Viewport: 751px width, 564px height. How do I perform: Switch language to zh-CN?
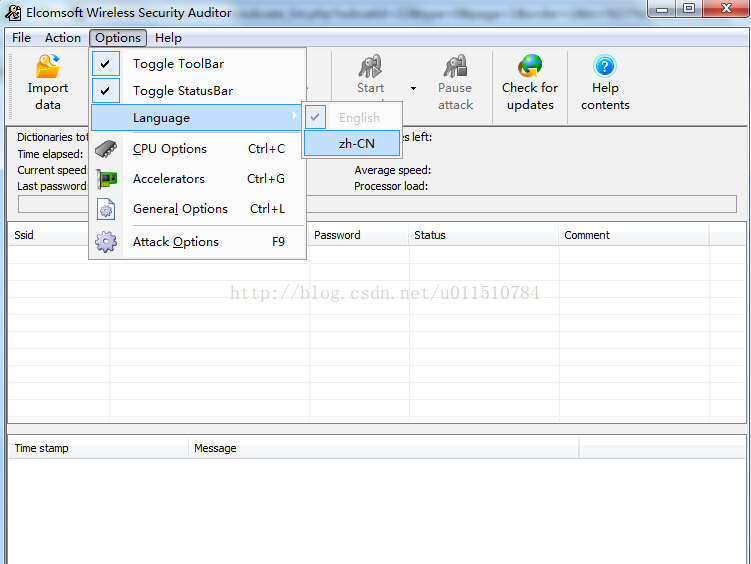point(352,143)
